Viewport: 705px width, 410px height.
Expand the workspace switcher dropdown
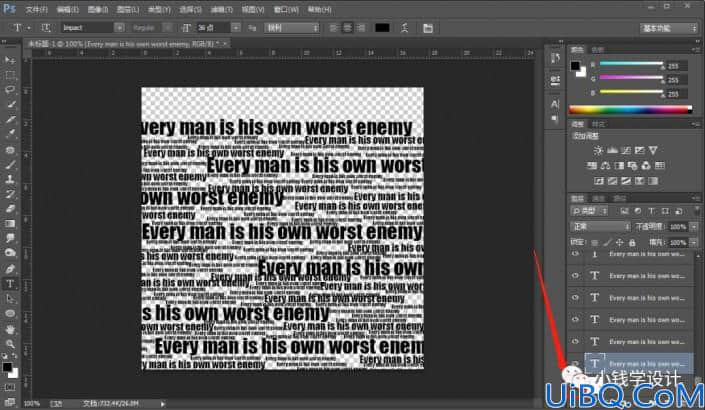[x=669, y=28]
